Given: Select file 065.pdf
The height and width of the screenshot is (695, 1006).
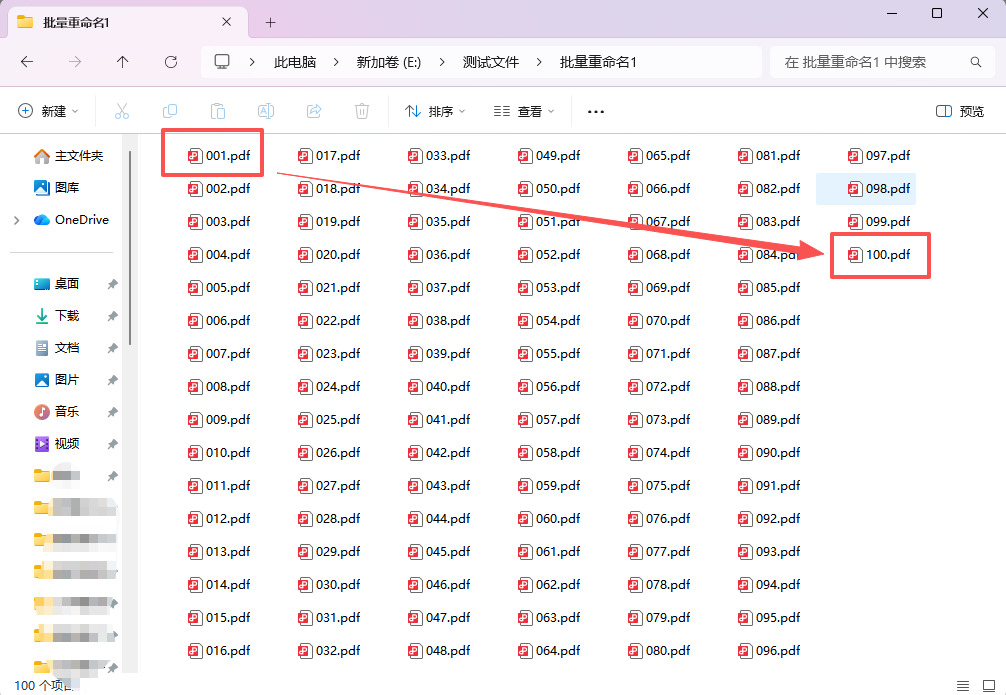Looking at the screenshot, I should 659,155.
